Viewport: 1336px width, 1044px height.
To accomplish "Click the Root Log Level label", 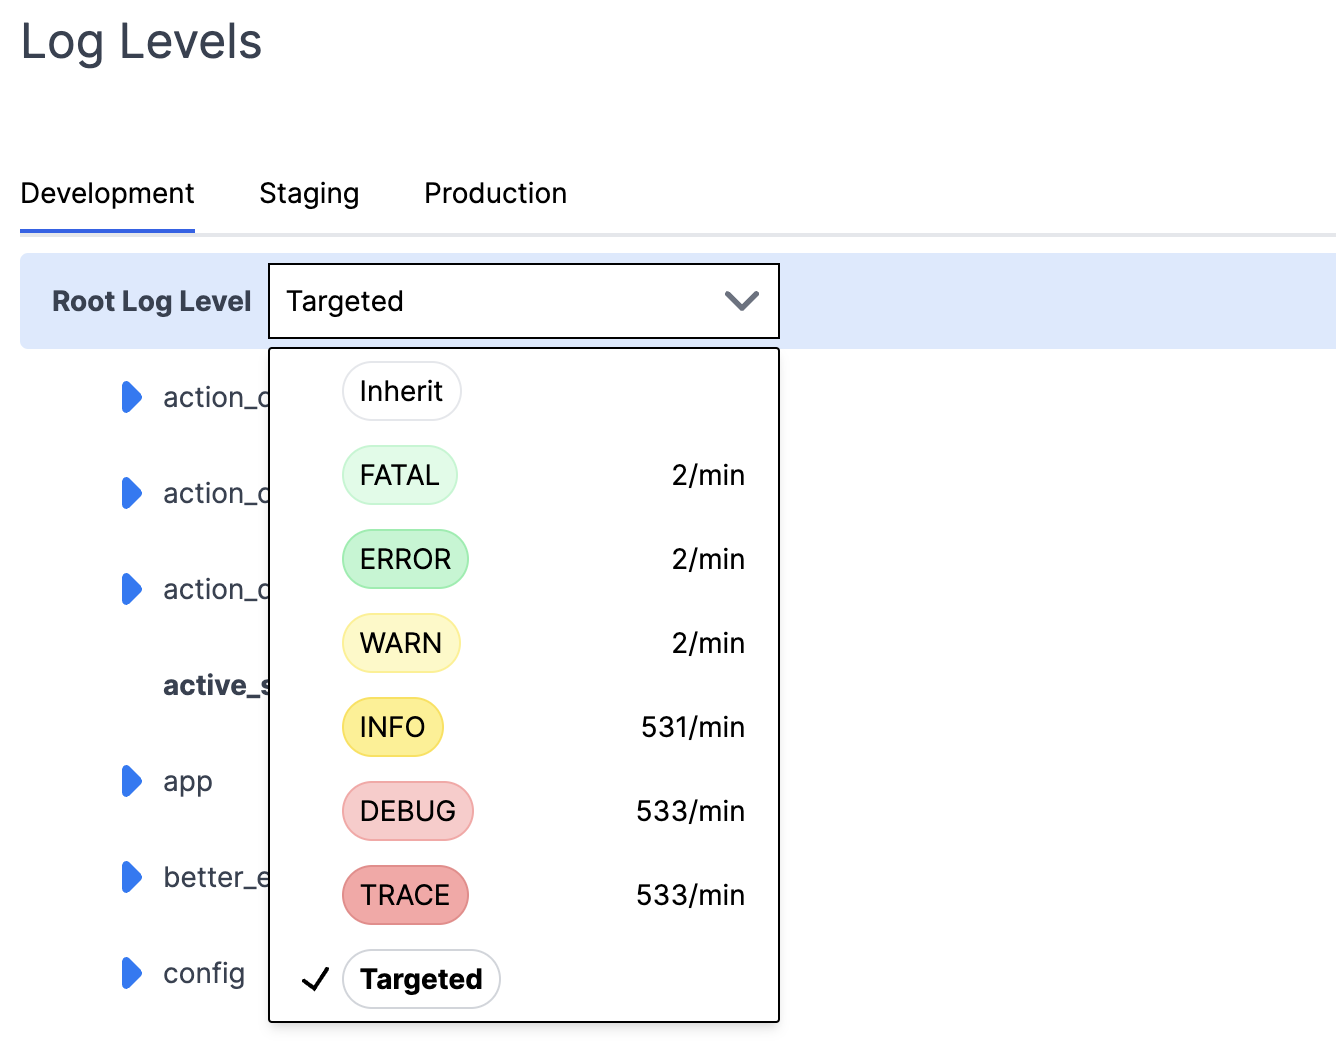I will 151,301.
